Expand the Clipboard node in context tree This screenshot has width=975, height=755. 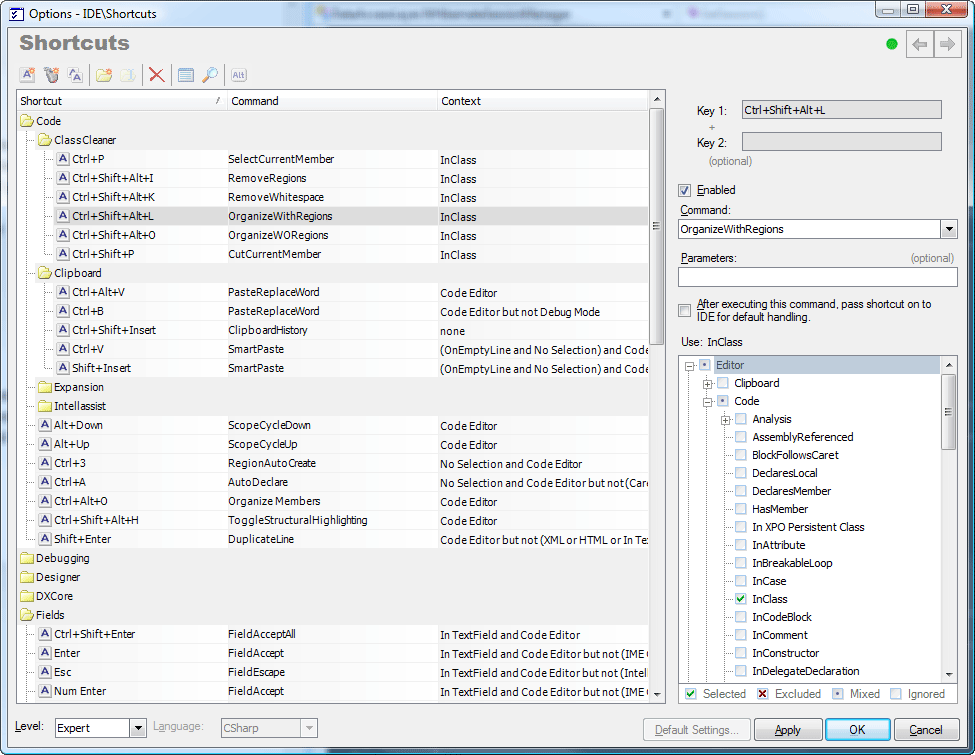[708, 383]
